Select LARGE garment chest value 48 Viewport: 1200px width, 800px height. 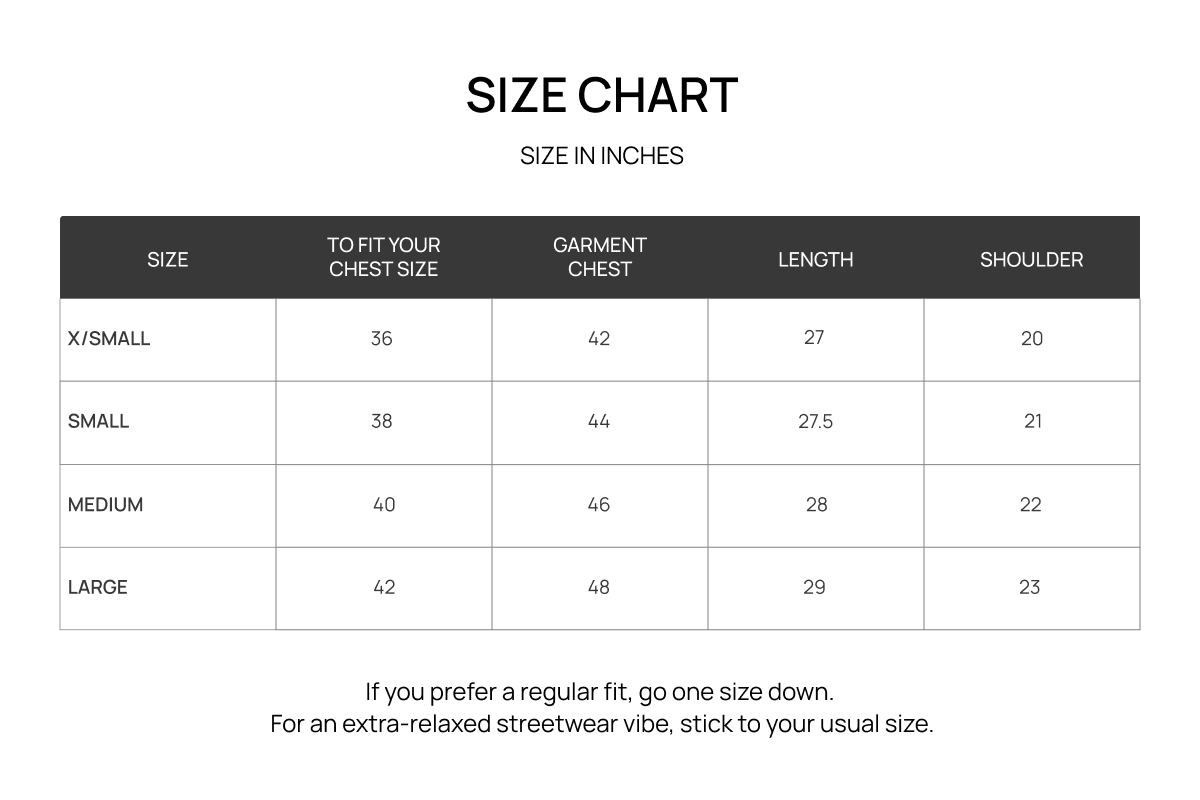598,587
